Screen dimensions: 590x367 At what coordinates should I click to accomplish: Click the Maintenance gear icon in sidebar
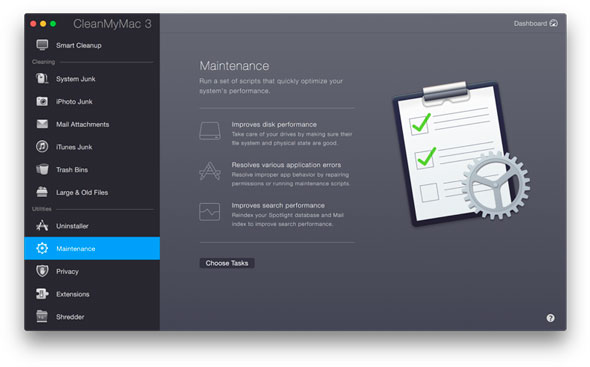pos(42,248)
